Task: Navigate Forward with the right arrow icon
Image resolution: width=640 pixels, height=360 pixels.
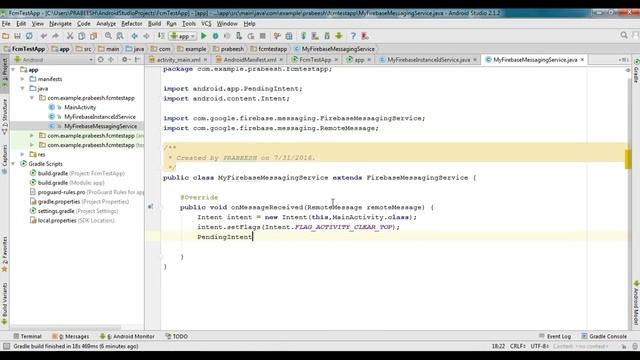Action: pos(146,36)
